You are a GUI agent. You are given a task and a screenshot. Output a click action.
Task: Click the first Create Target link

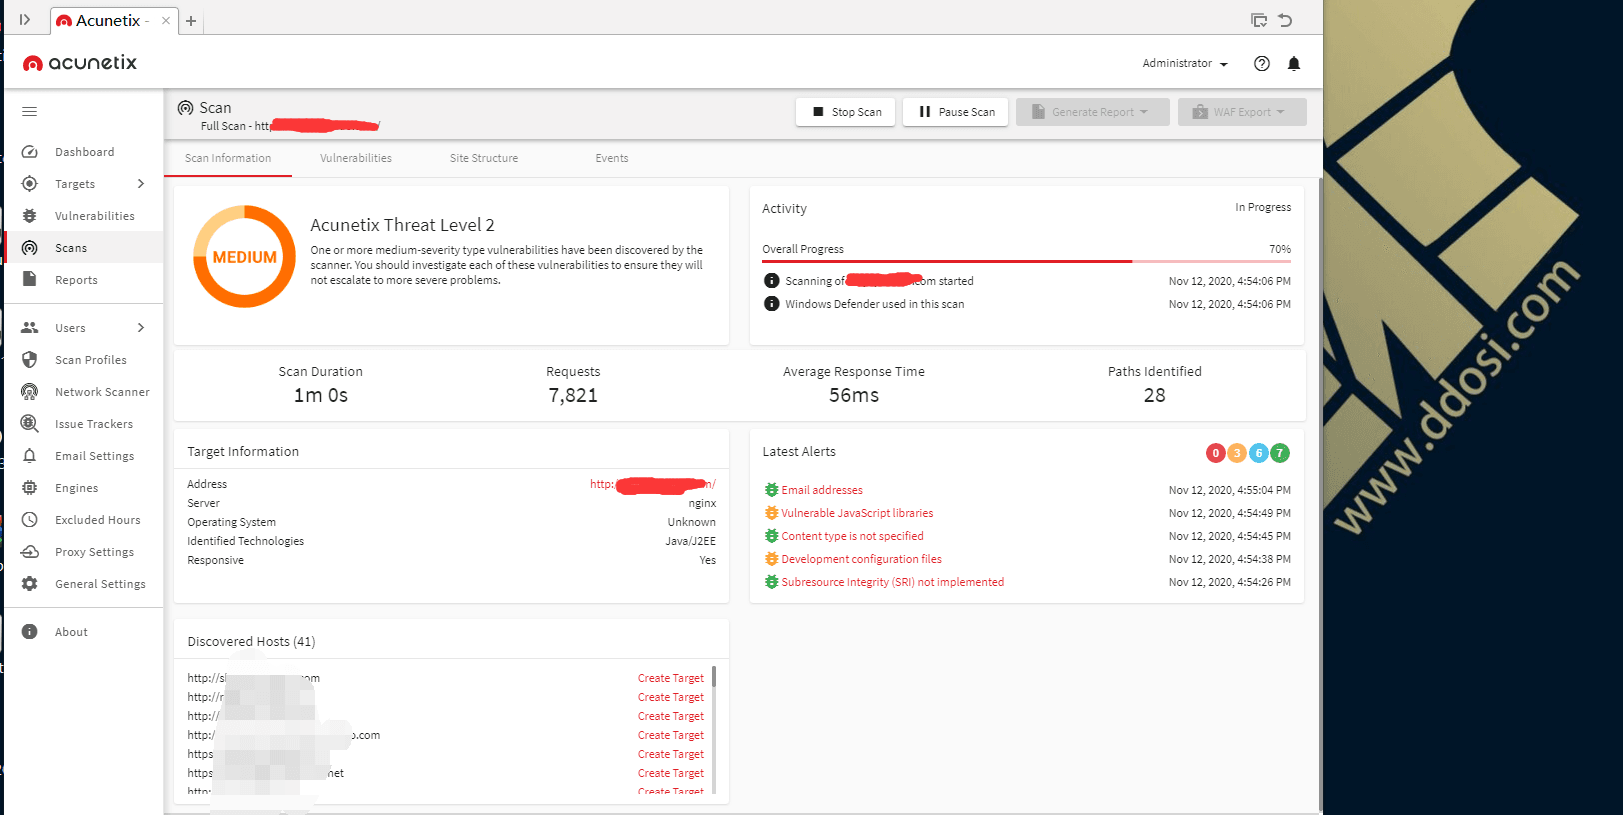pyautogui.click(x=671, y=678)
